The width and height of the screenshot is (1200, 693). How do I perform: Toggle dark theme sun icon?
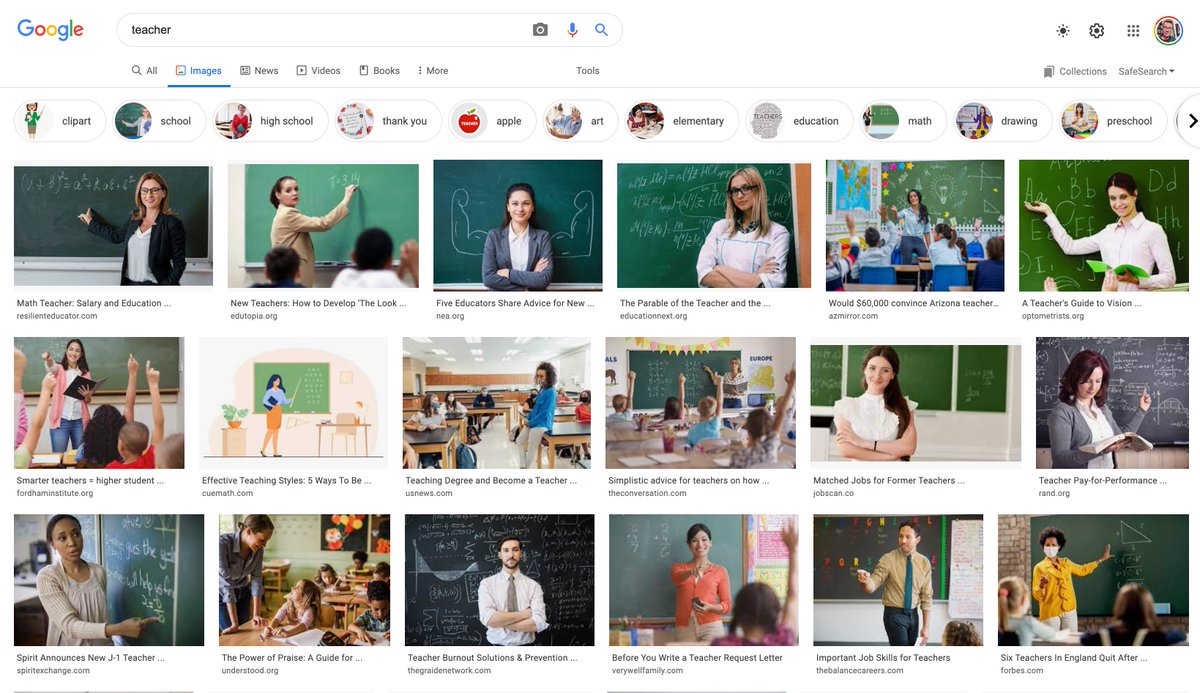pos(1063,31)
